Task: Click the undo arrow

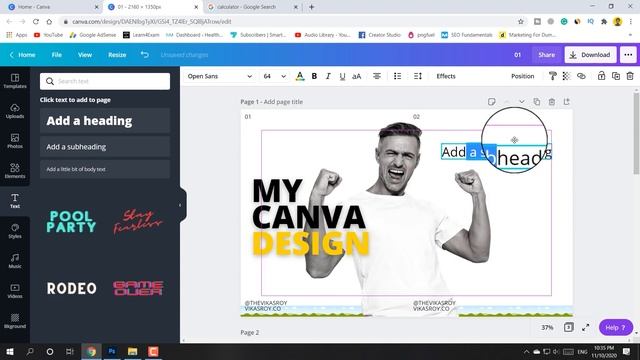Action: [x=144, y=55]
